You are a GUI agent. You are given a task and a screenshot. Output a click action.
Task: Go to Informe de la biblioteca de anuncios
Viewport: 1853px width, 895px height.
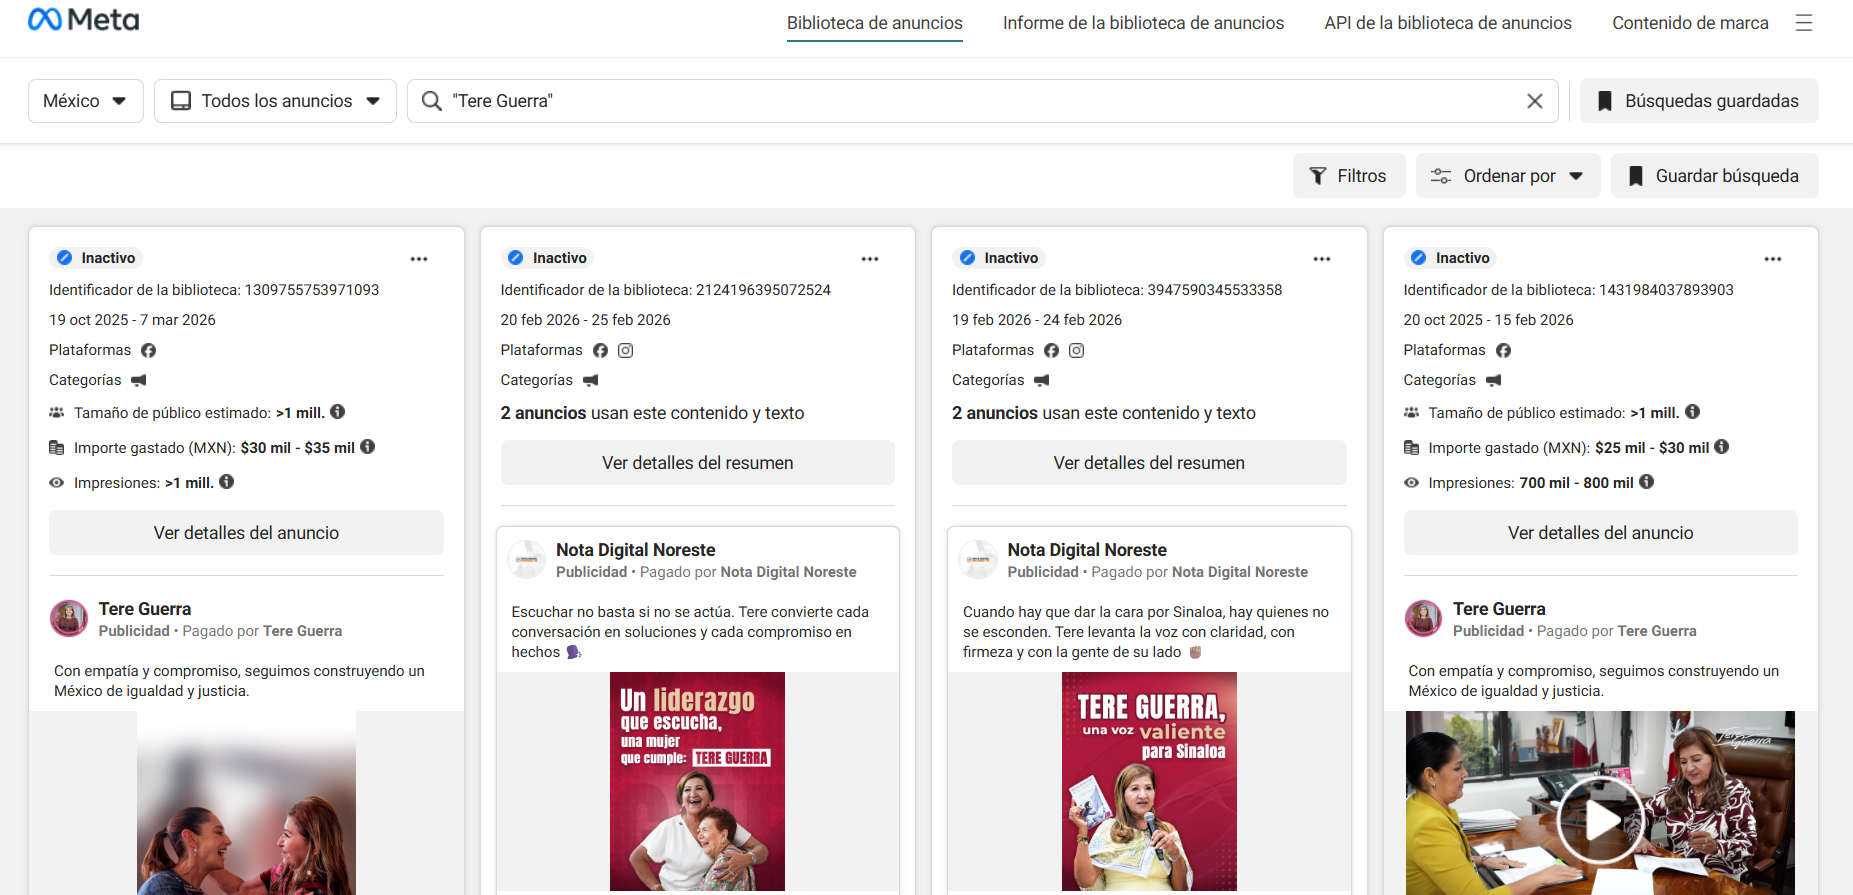[x=1143, y=23]
